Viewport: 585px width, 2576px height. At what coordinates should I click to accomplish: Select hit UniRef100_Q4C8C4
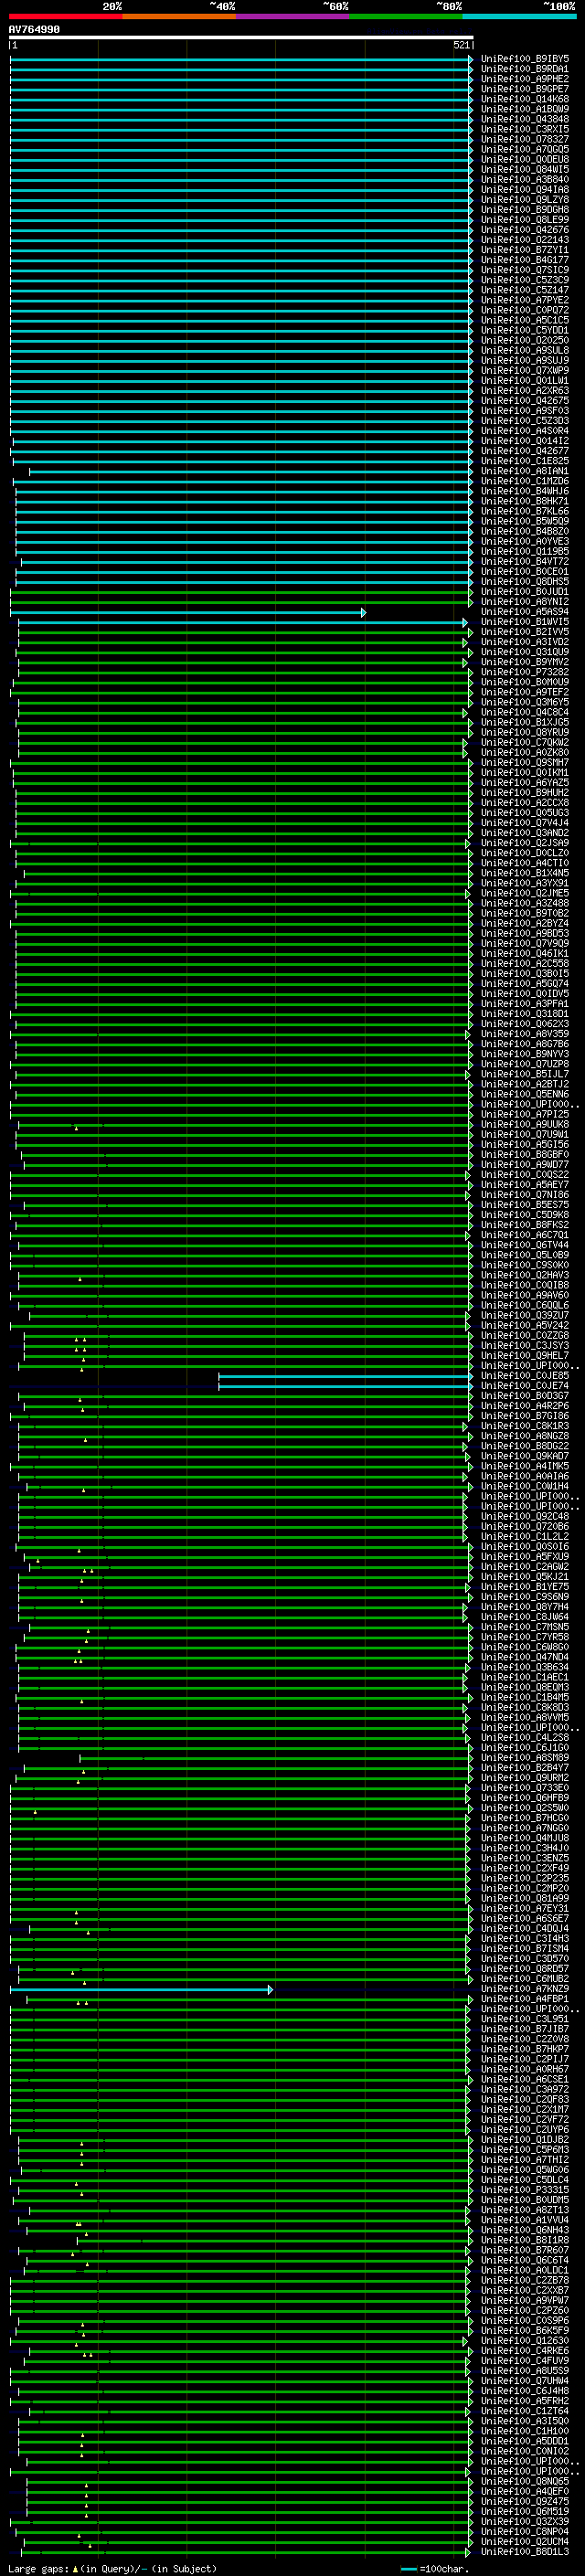[524, 712]
